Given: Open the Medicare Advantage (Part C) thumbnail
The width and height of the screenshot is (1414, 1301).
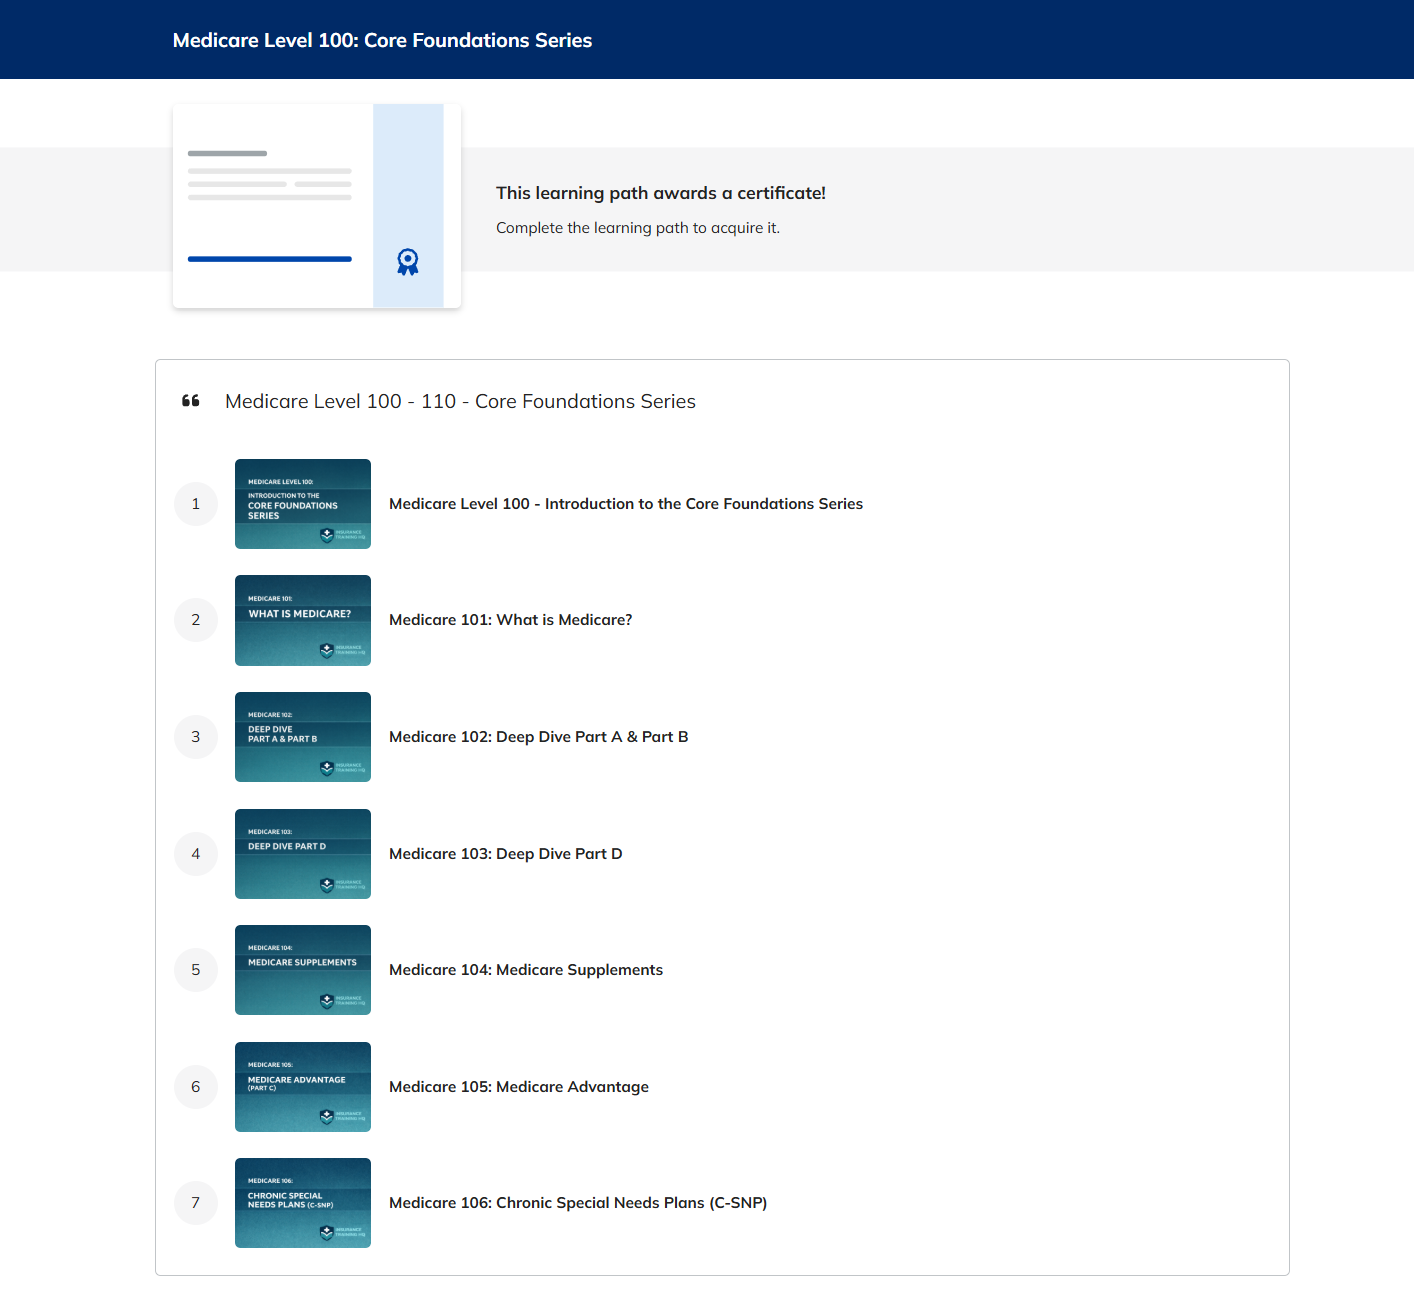Looking at the screenshot, I should tap(303, 1087).
